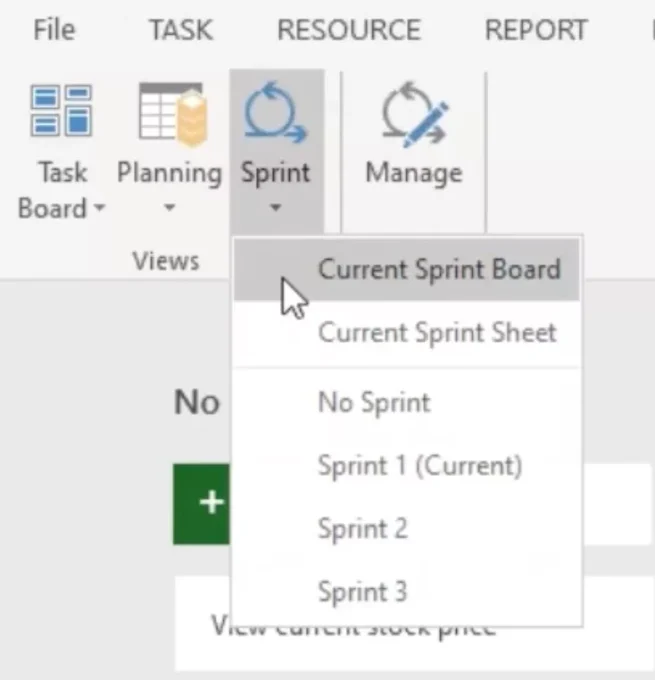Collapse the Sprint dropdown arrow
The height and width of the screenshot is (680, 655).
point(275,207)
